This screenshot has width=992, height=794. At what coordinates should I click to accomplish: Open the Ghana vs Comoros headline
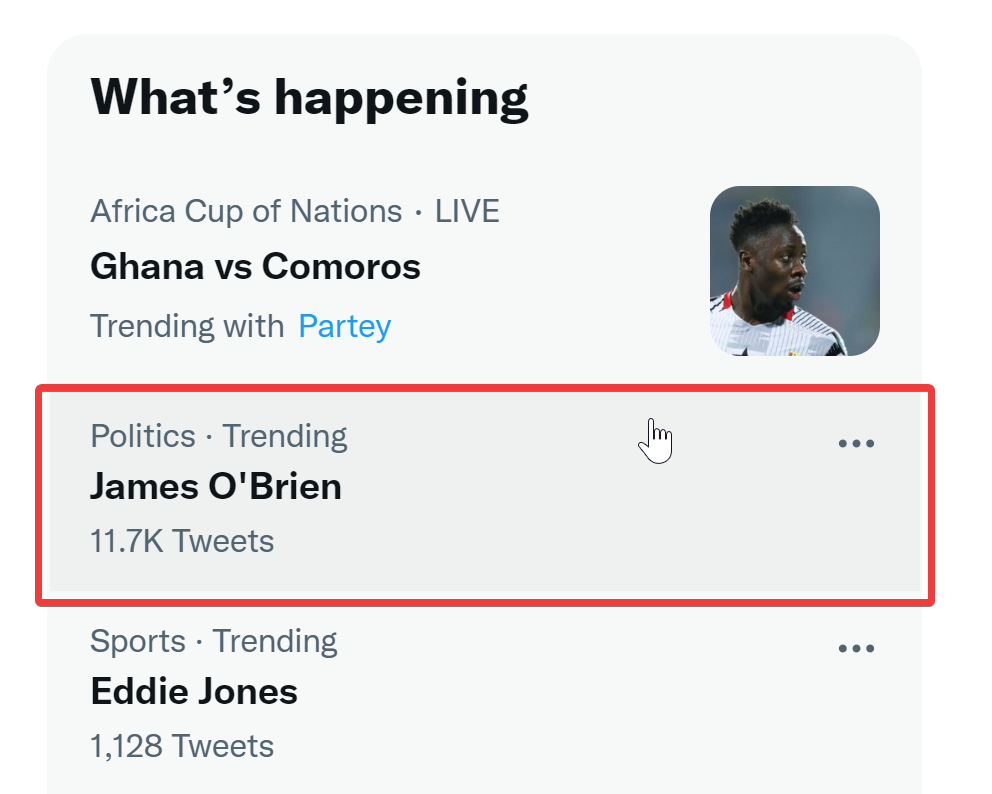[256, 266]
